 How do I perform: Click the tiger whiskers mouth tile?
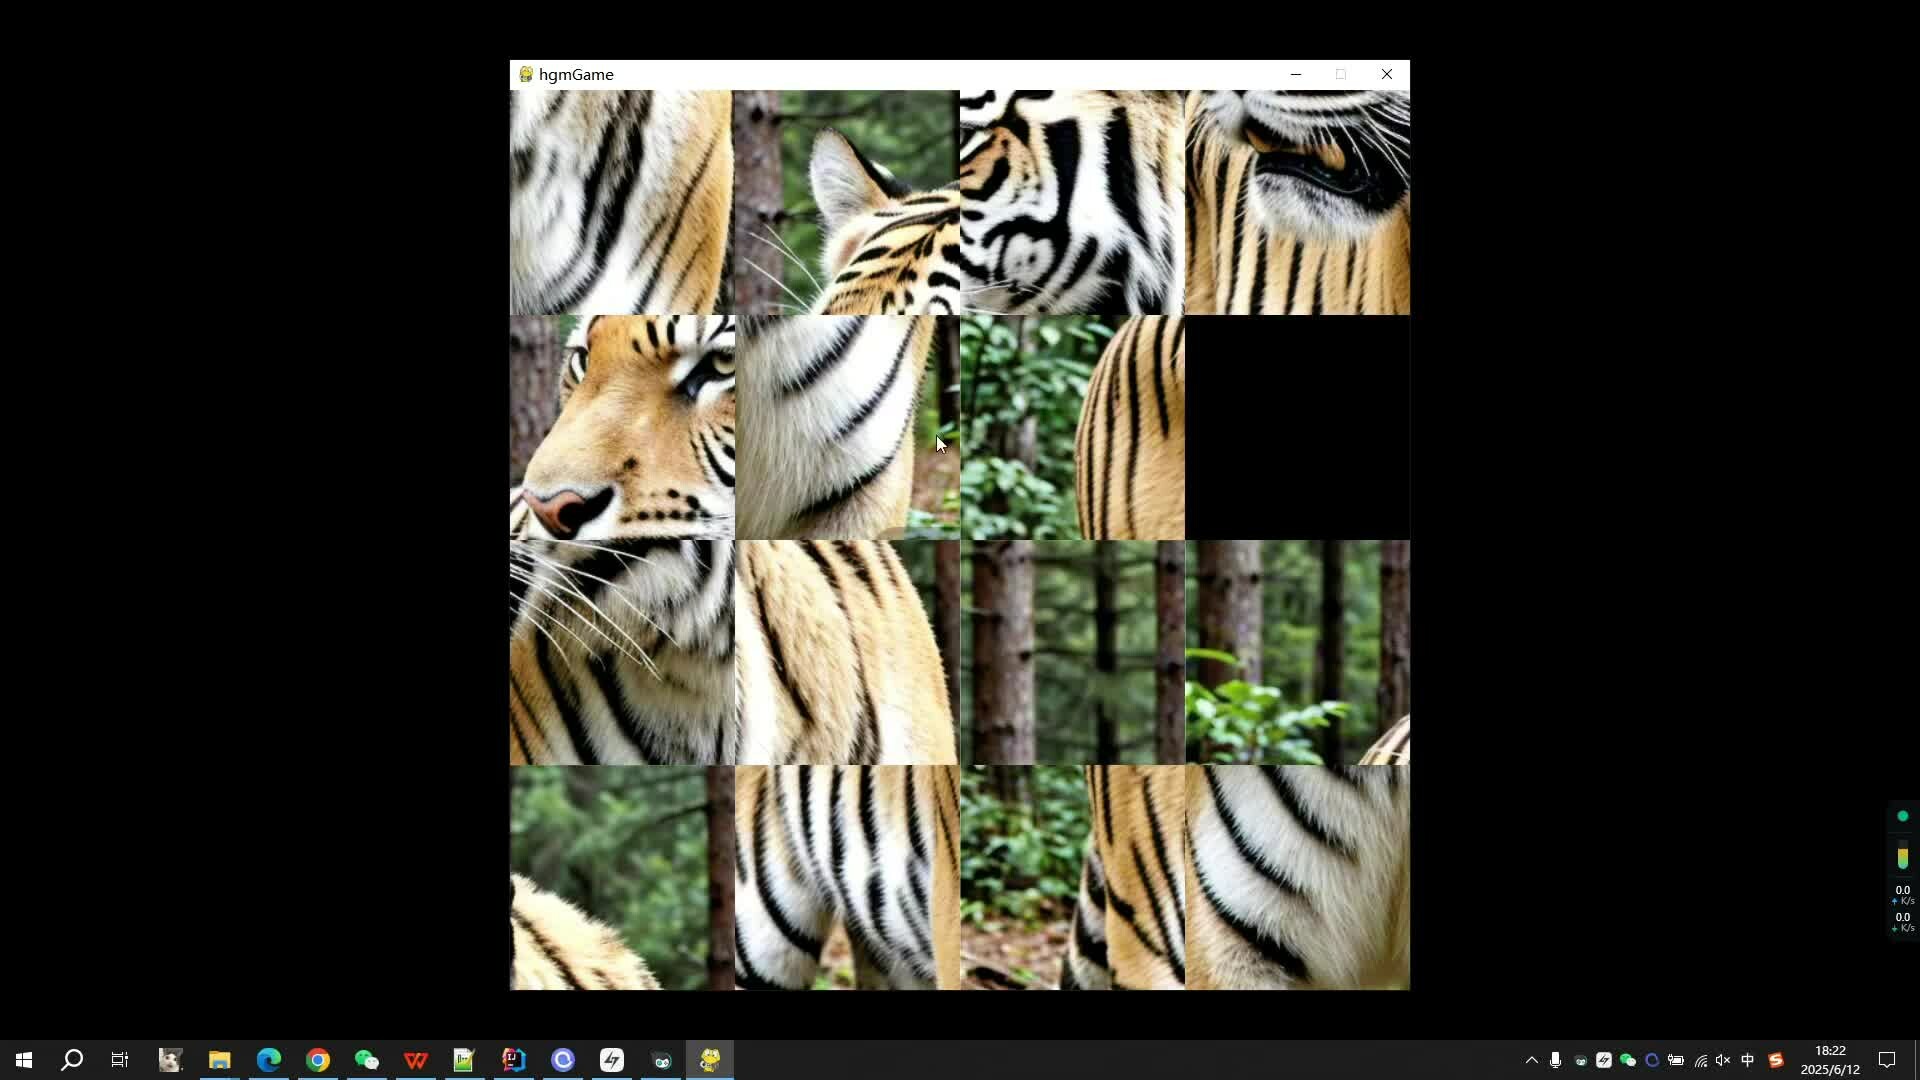[x=622, y=653]
